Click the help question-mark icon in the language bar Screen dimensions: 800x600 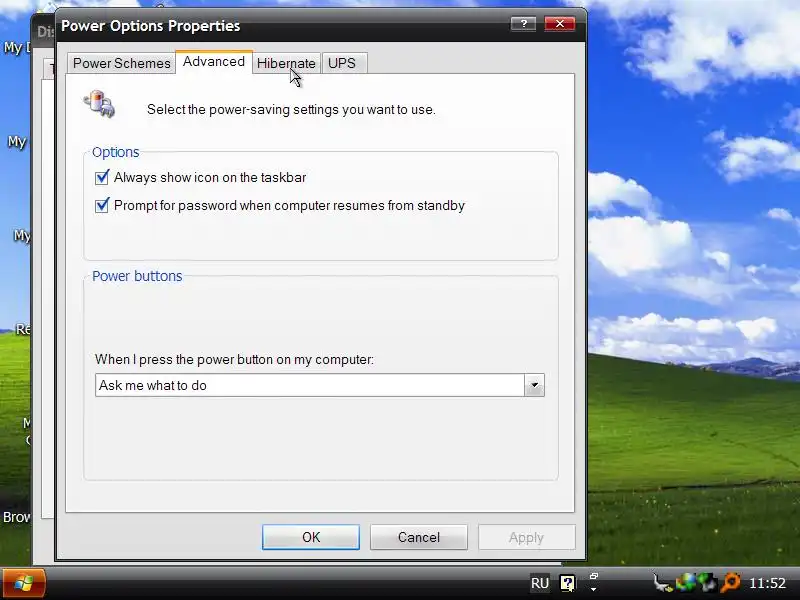[x=567, y=583]
